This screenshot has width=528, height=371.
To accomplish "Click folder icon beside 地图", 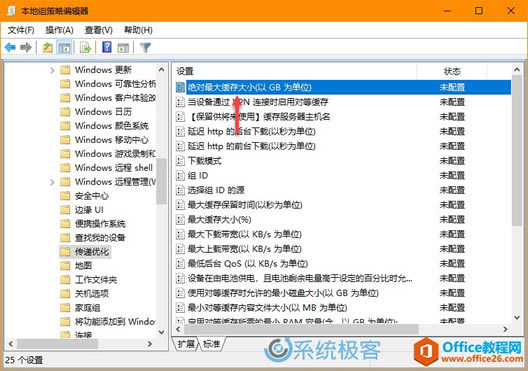I will pyautogui.click(x=65, y=266).
